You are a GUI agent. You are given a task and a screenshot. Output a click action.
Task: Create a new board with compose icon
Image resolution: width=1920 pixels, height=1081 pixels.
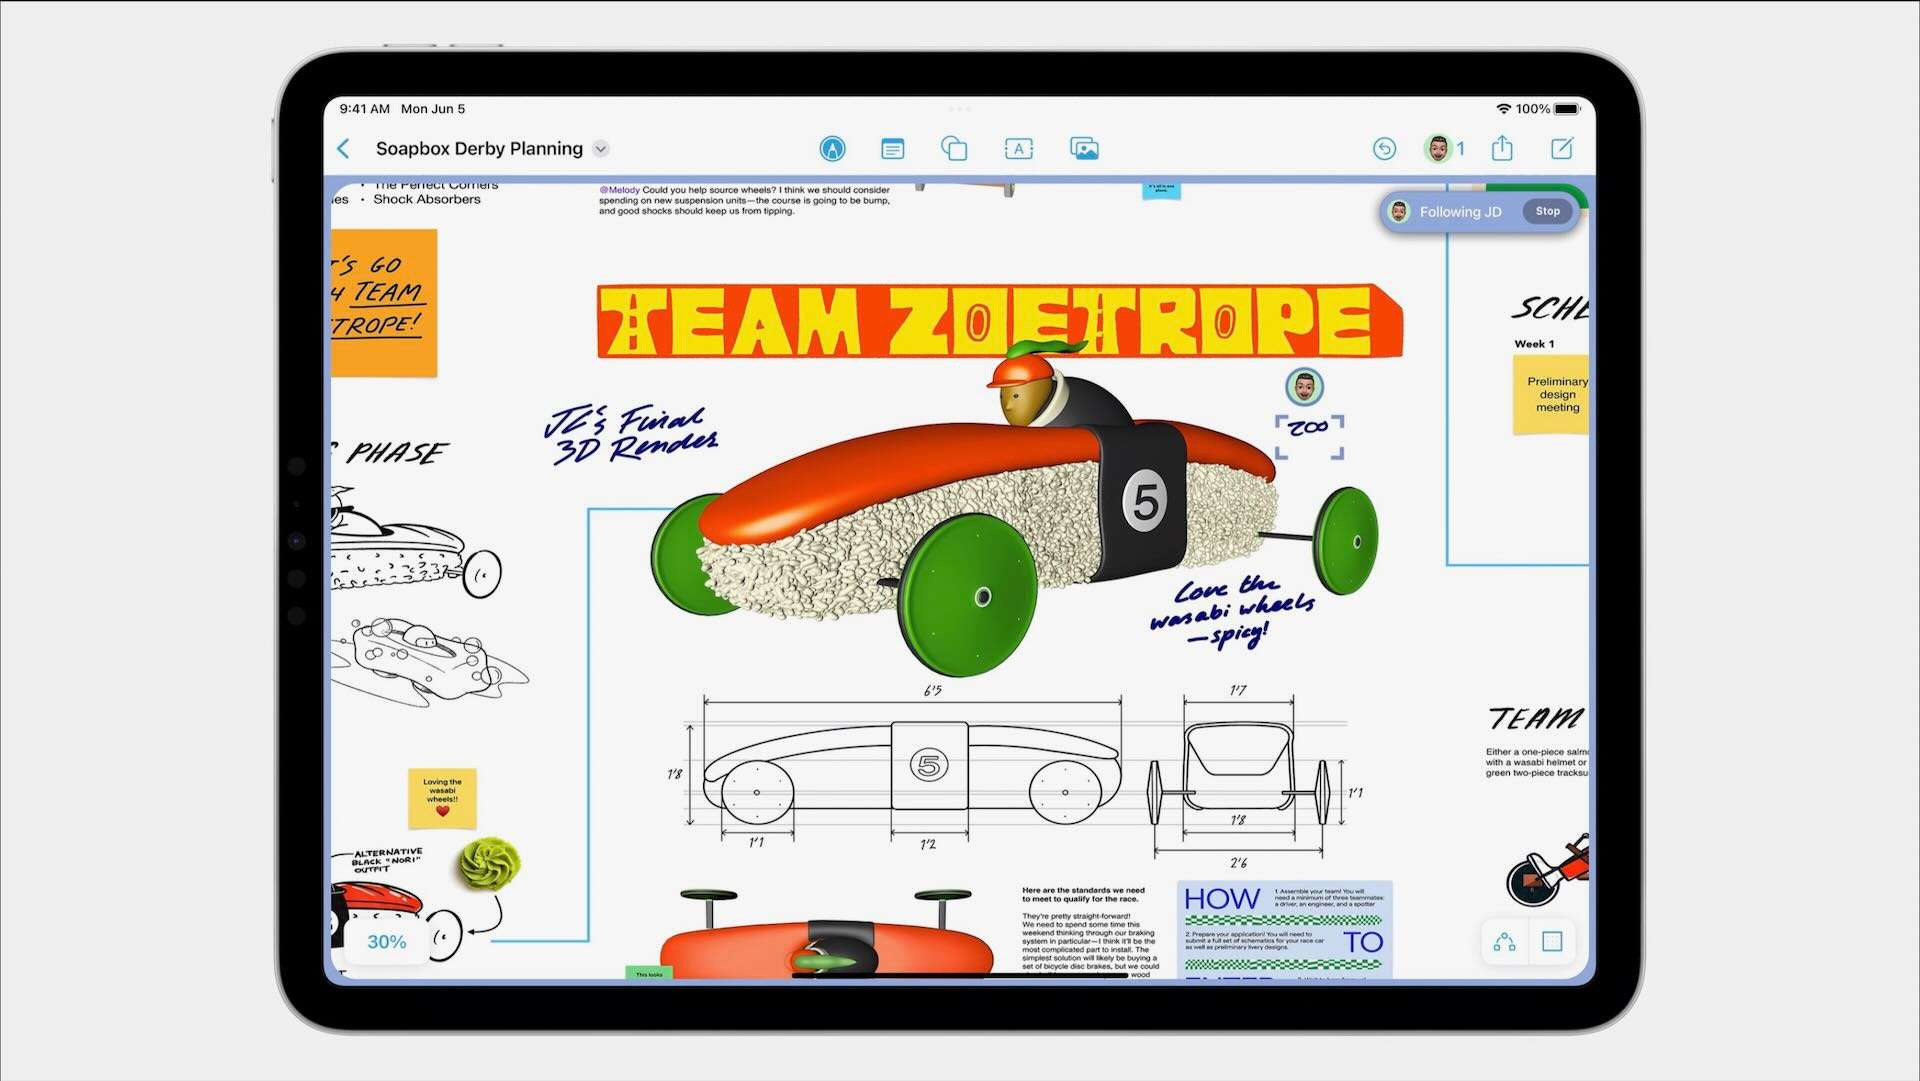(1562, 149)
